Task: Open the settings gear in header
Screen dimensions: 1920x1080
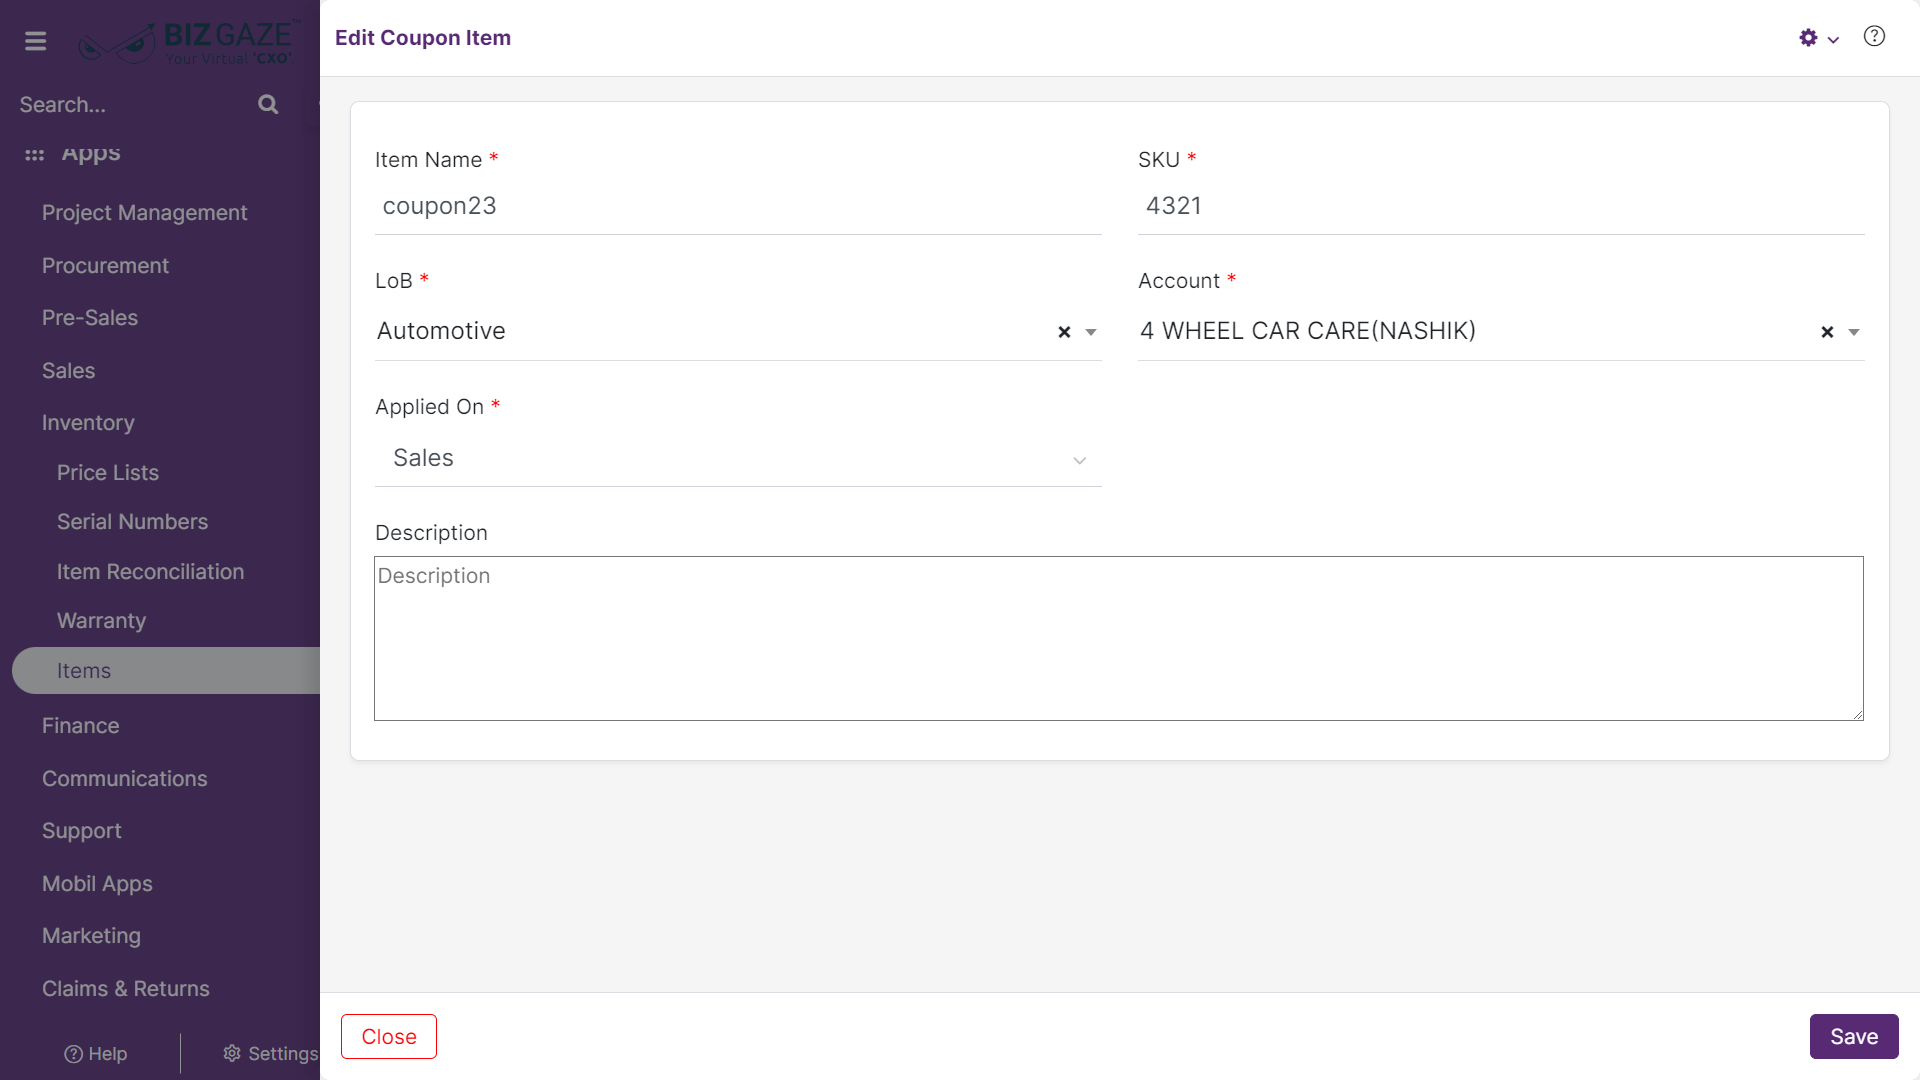Action: (1809, 38)
